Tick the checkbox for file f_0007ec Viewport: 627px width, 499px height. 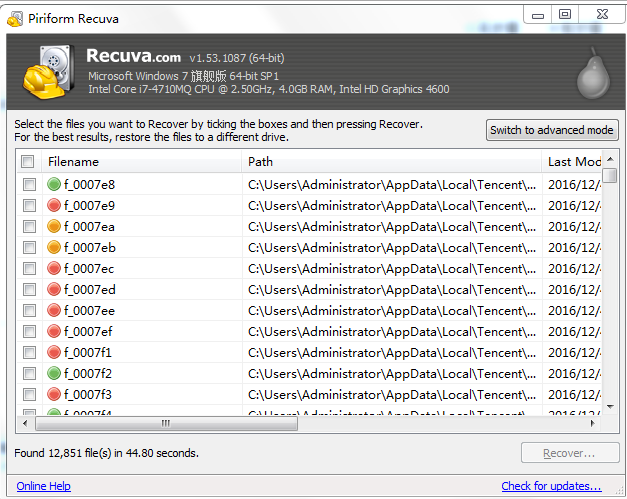tap(28, 268)
